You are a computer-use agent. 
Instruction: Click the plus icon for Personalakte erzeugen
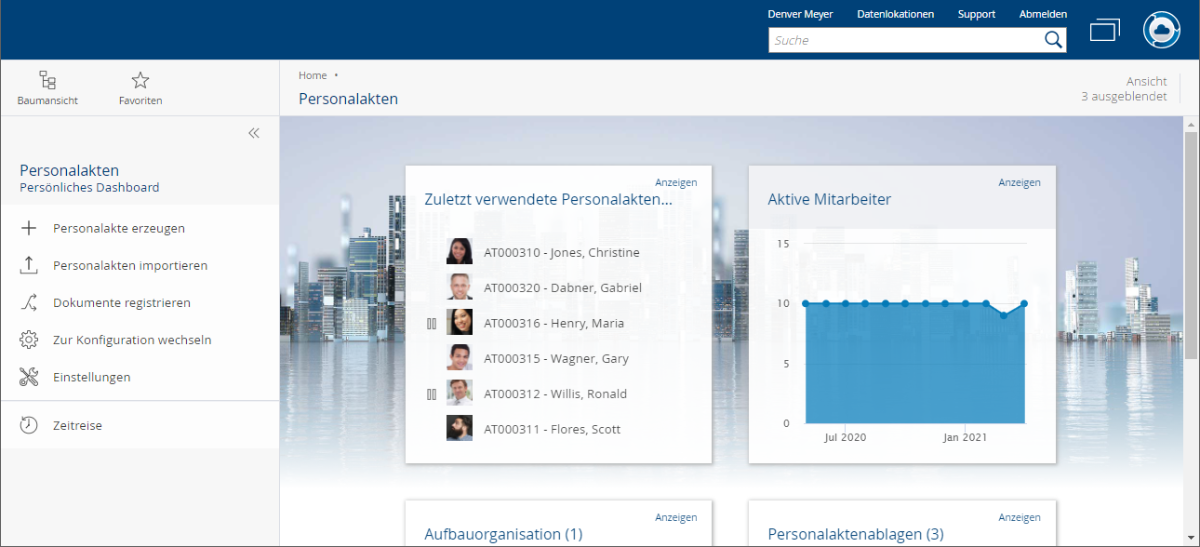pyautogui.click(x=29, y=228)
